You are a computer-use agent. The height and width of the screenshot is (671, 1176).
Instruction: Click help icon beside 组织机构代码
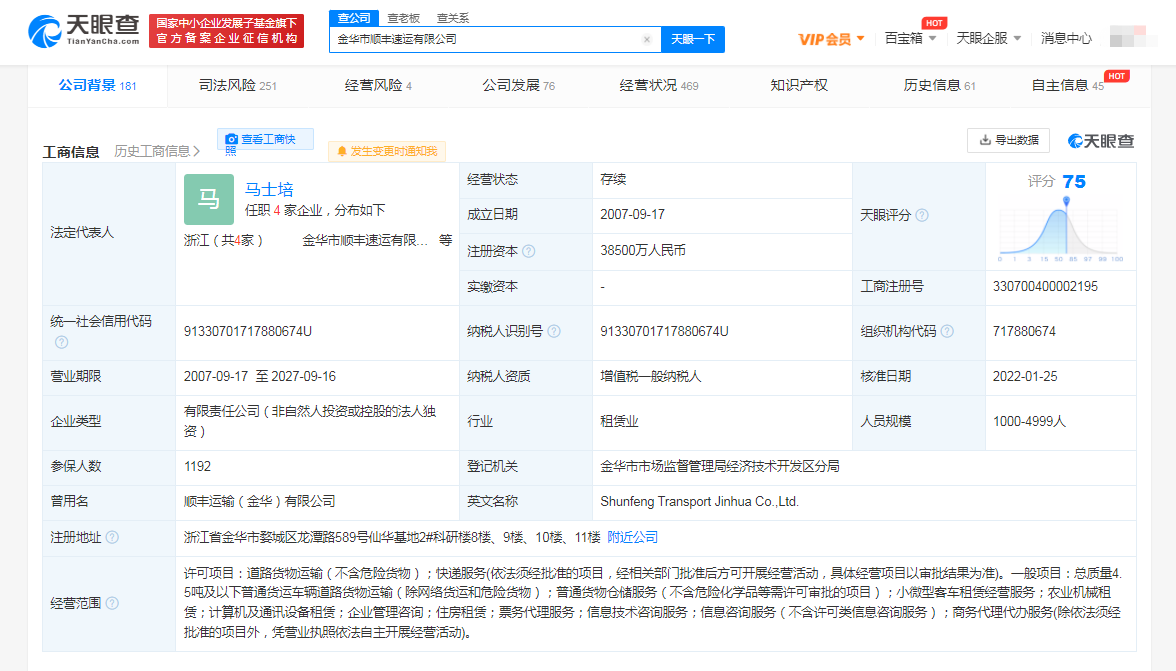(x=947, y=332)
